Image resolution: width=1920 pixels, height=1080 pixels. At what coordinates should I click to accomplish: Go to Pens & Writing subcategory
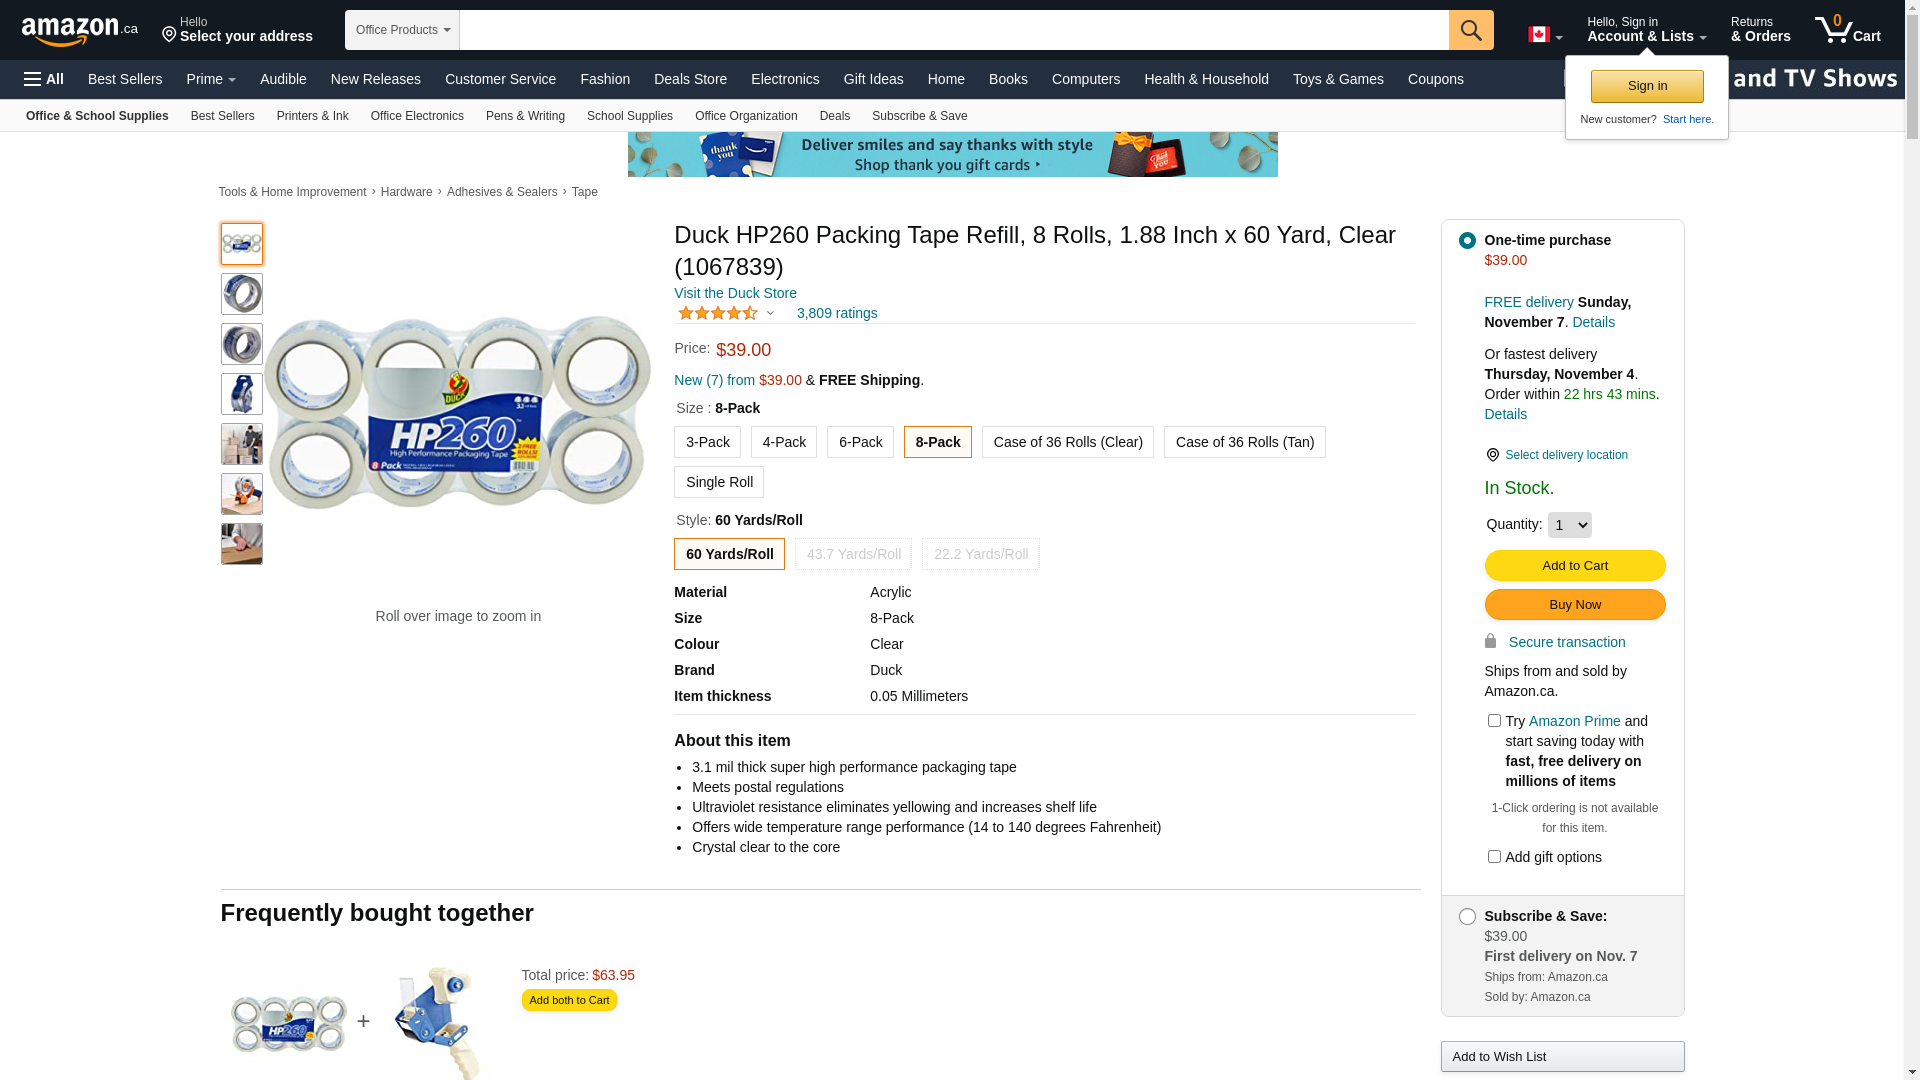pos(525,116)
